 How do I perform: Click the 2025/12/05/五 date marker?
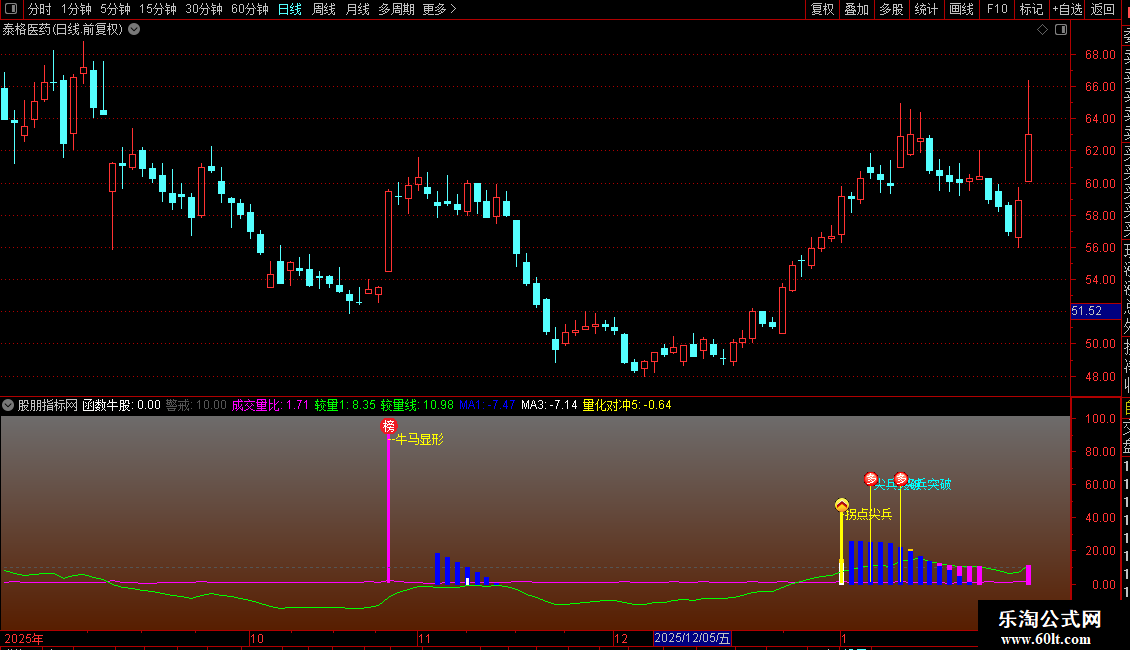tap(692, 638)
